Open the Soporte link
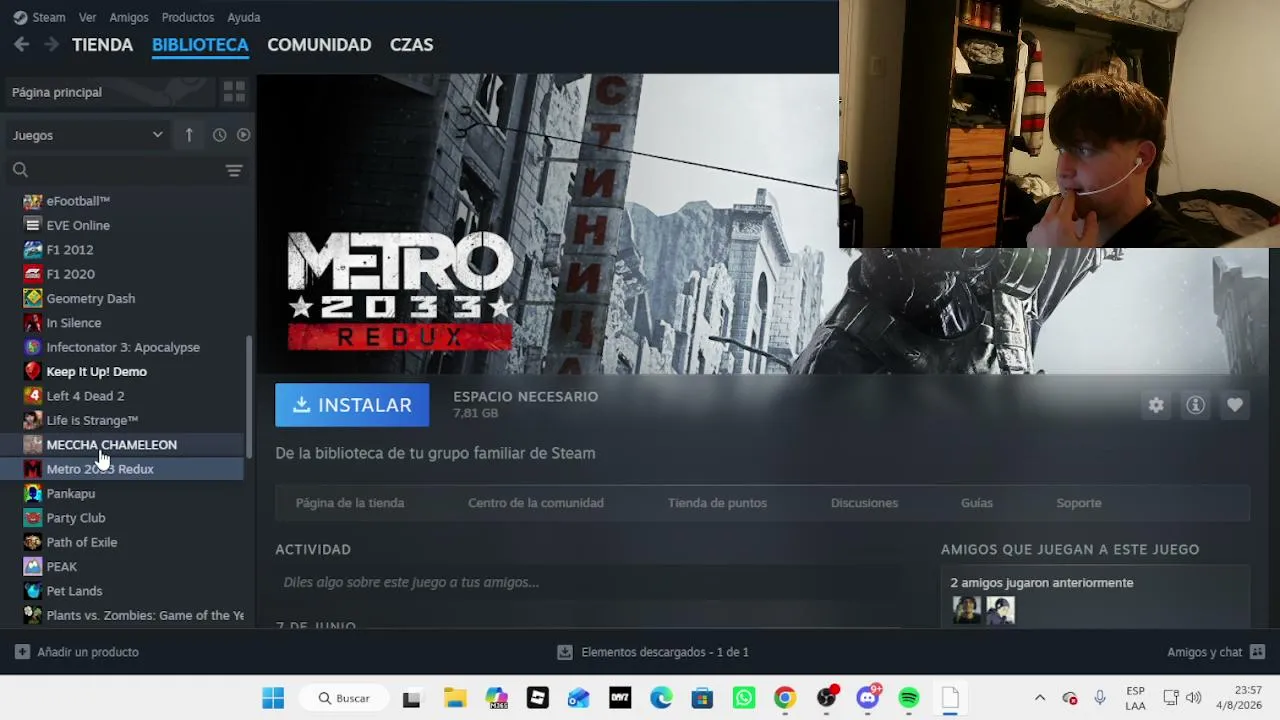This screenshot has height=720, width=1280. (x=1079, y=503)
